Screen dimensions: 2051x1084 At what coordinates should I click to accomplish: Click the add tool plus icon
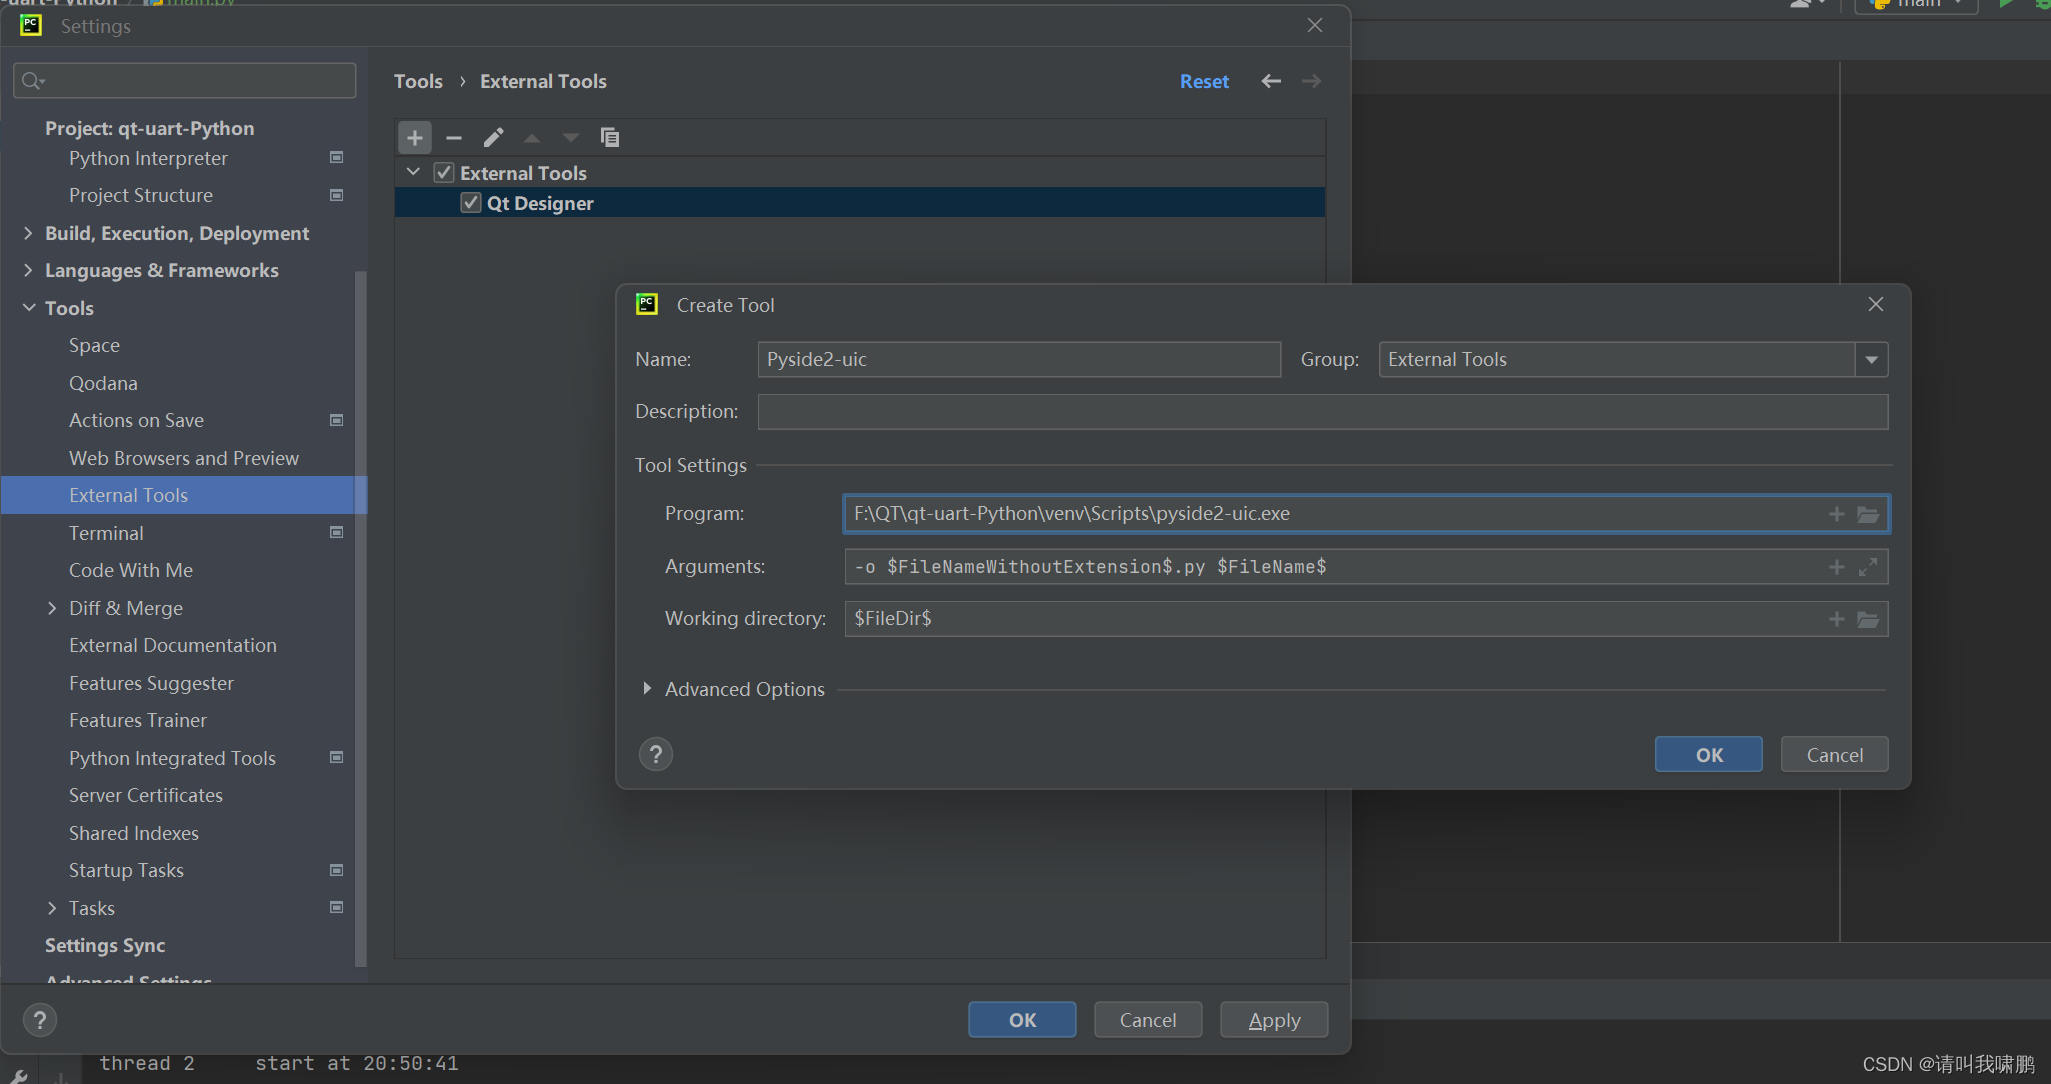point(415,138)
